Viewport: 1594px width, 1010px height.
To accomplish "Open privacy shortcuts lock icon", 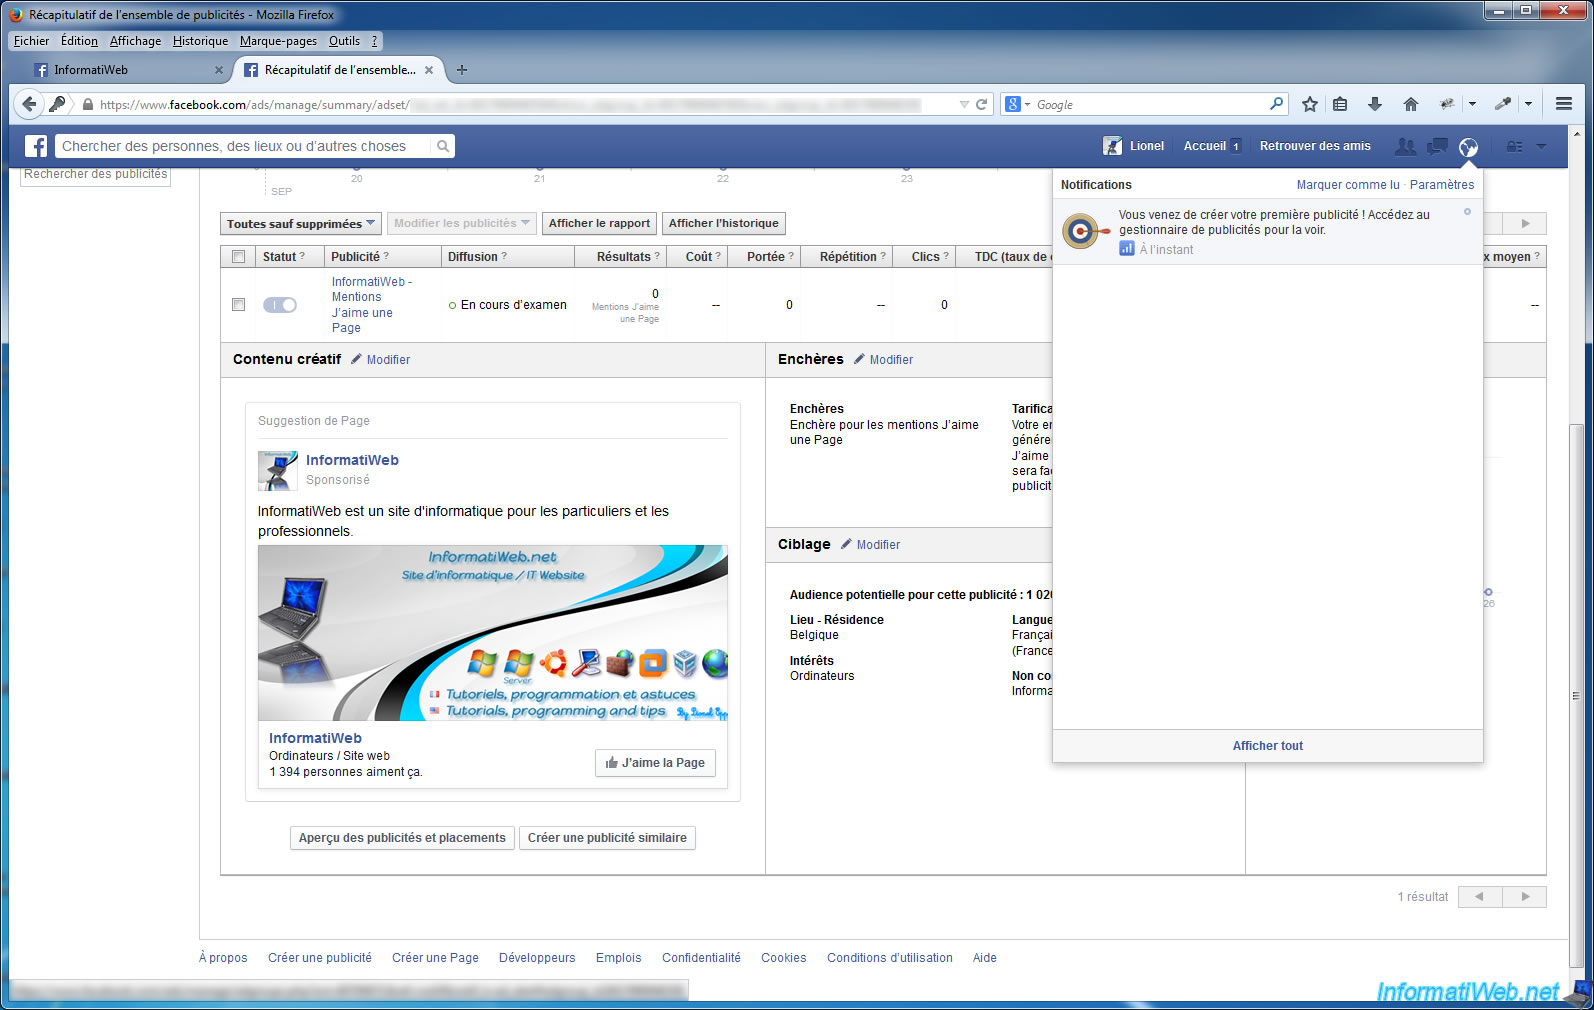I will [1515, 146].
